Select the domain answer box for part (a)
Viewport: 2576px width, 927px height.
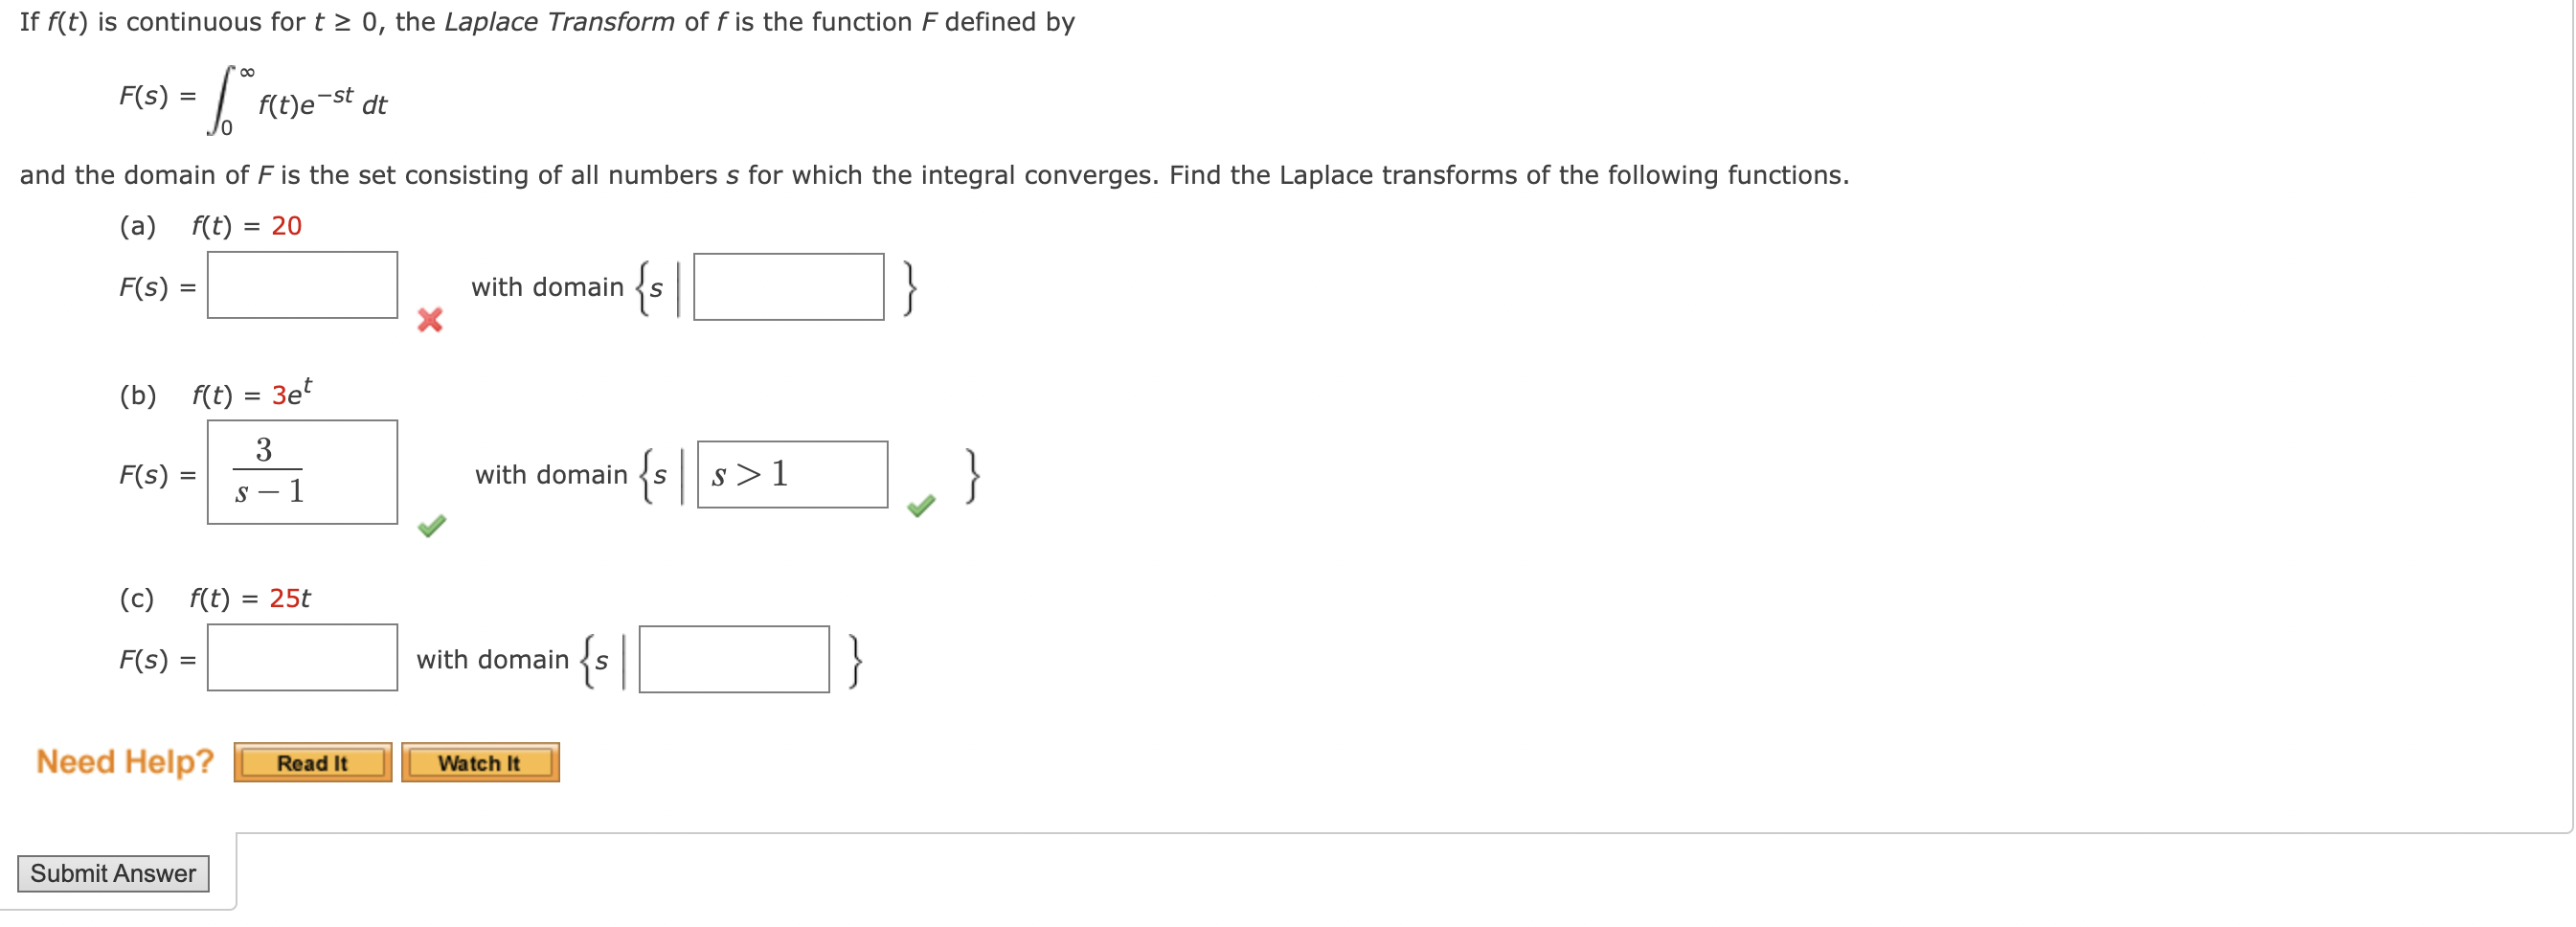pyautogui.click(x=787, y=287)
